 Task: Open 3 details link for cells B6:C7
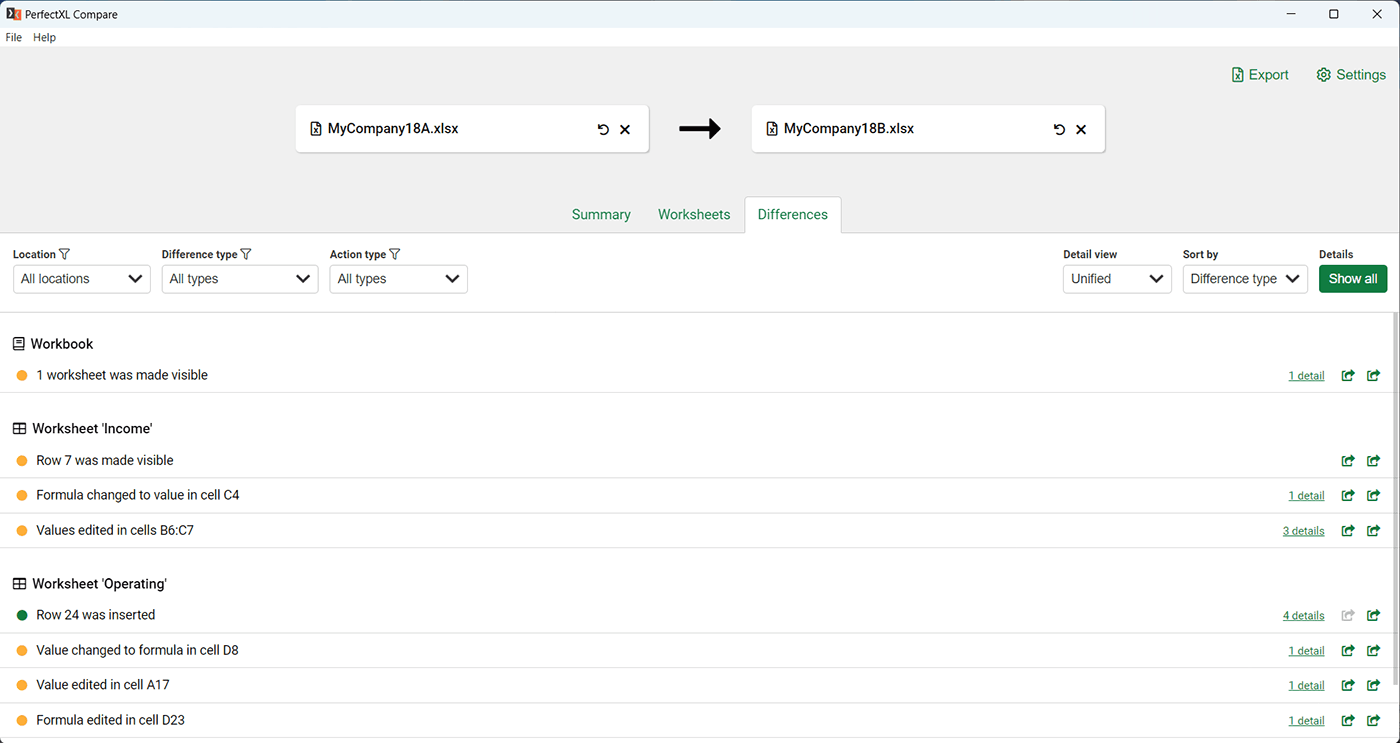tap(1303, 531)
